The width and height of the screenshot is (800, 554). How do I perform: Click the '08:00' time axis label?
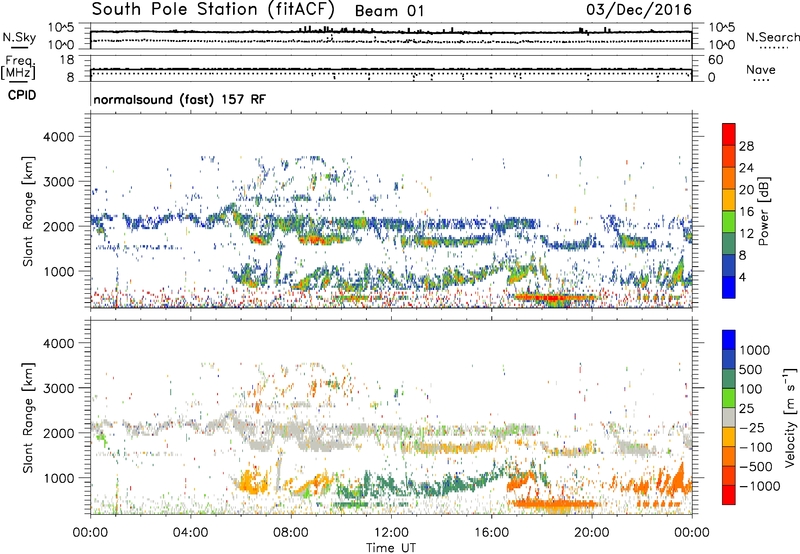[291, 533]
